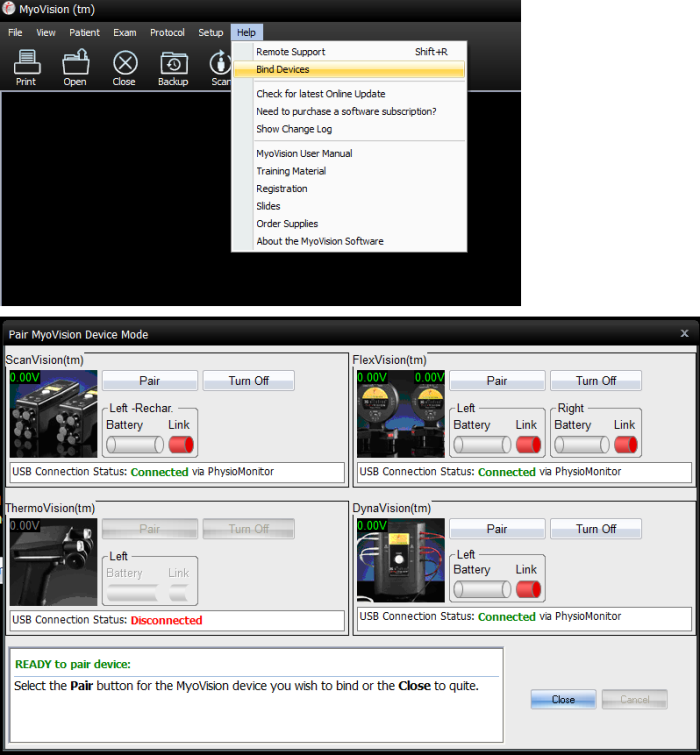Viewport: 700px width, 755px height.
Task: Choose Bind Devices menu entry
Action: [349, 69]
